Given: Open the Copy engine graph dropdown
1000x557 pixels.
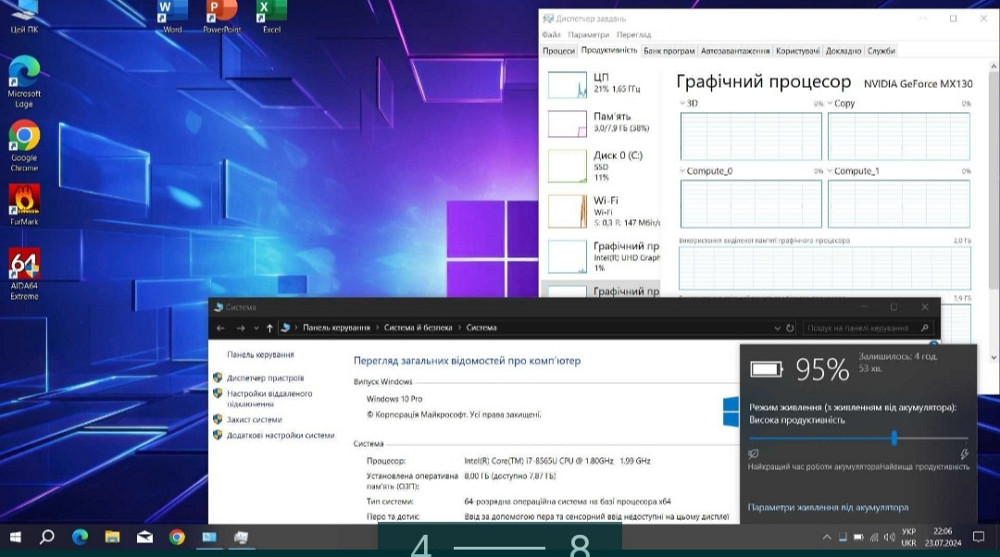Looking at the screenshot, I should point(830,104).
